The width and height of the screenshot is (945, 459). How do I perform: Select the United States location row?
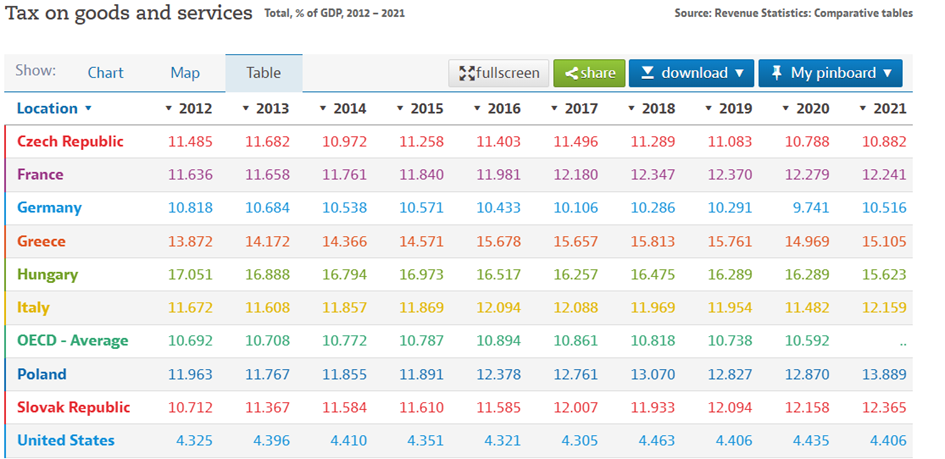[66, 440]
